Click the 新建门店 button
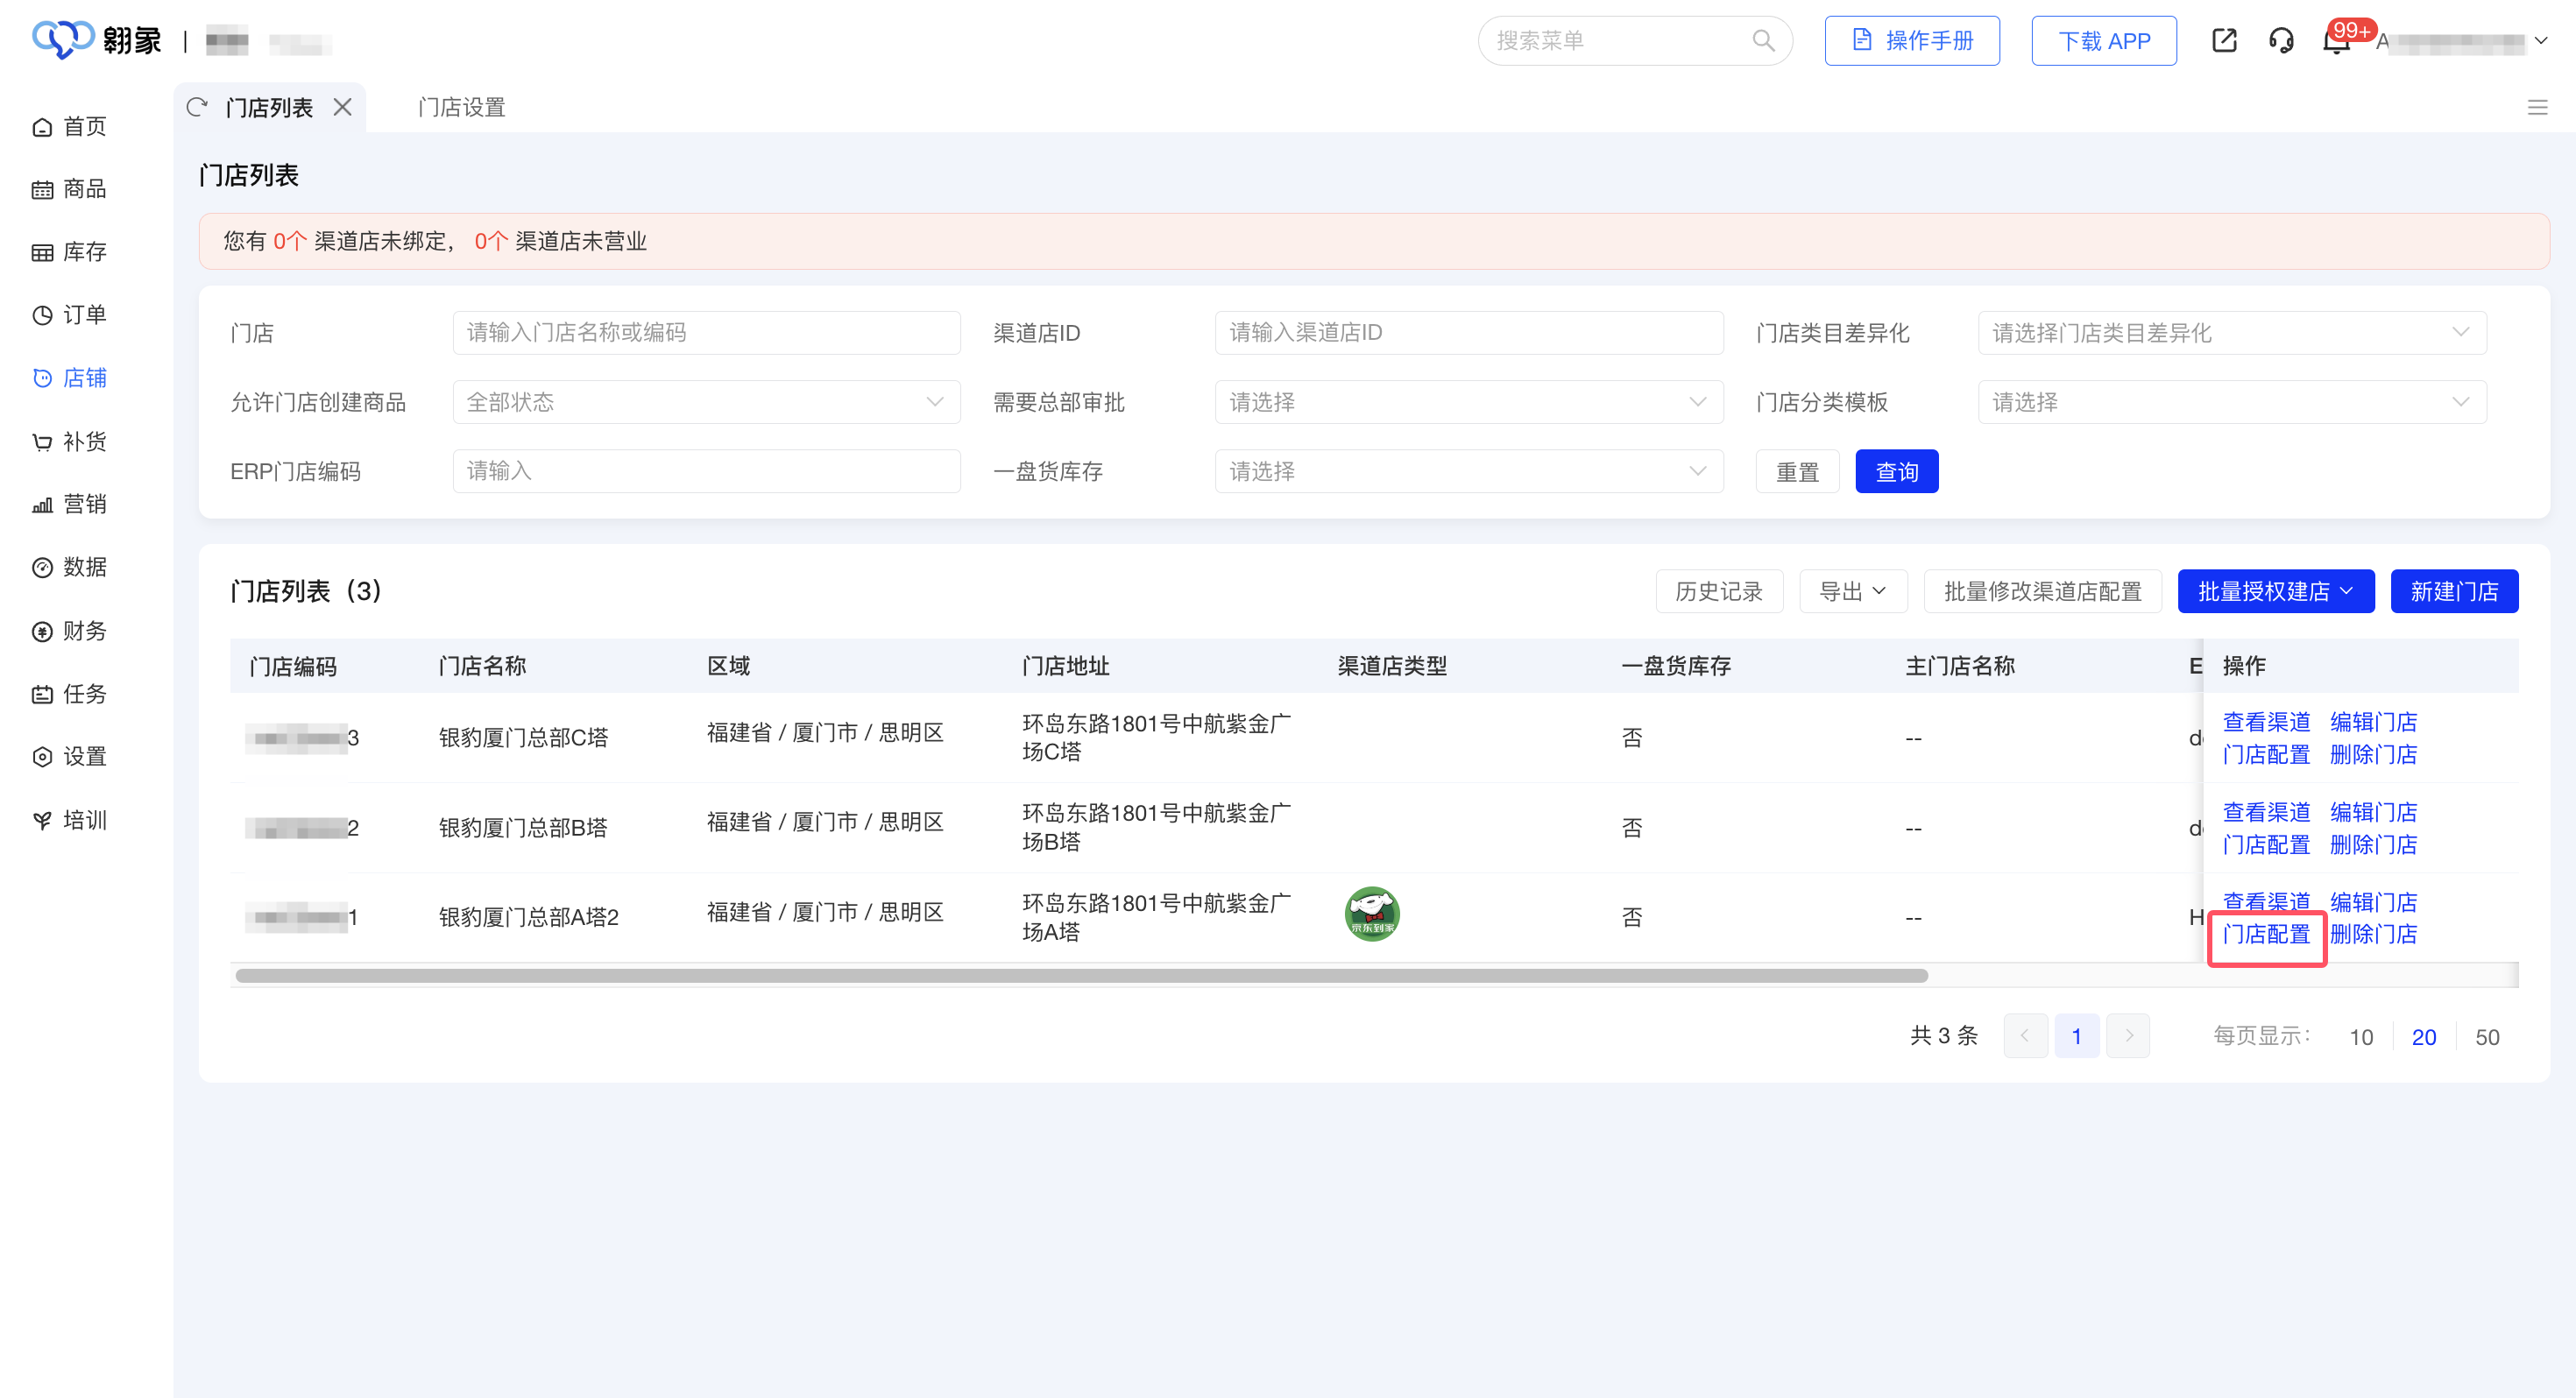Viewport: 2576px width, 1398px height. 2454,590
